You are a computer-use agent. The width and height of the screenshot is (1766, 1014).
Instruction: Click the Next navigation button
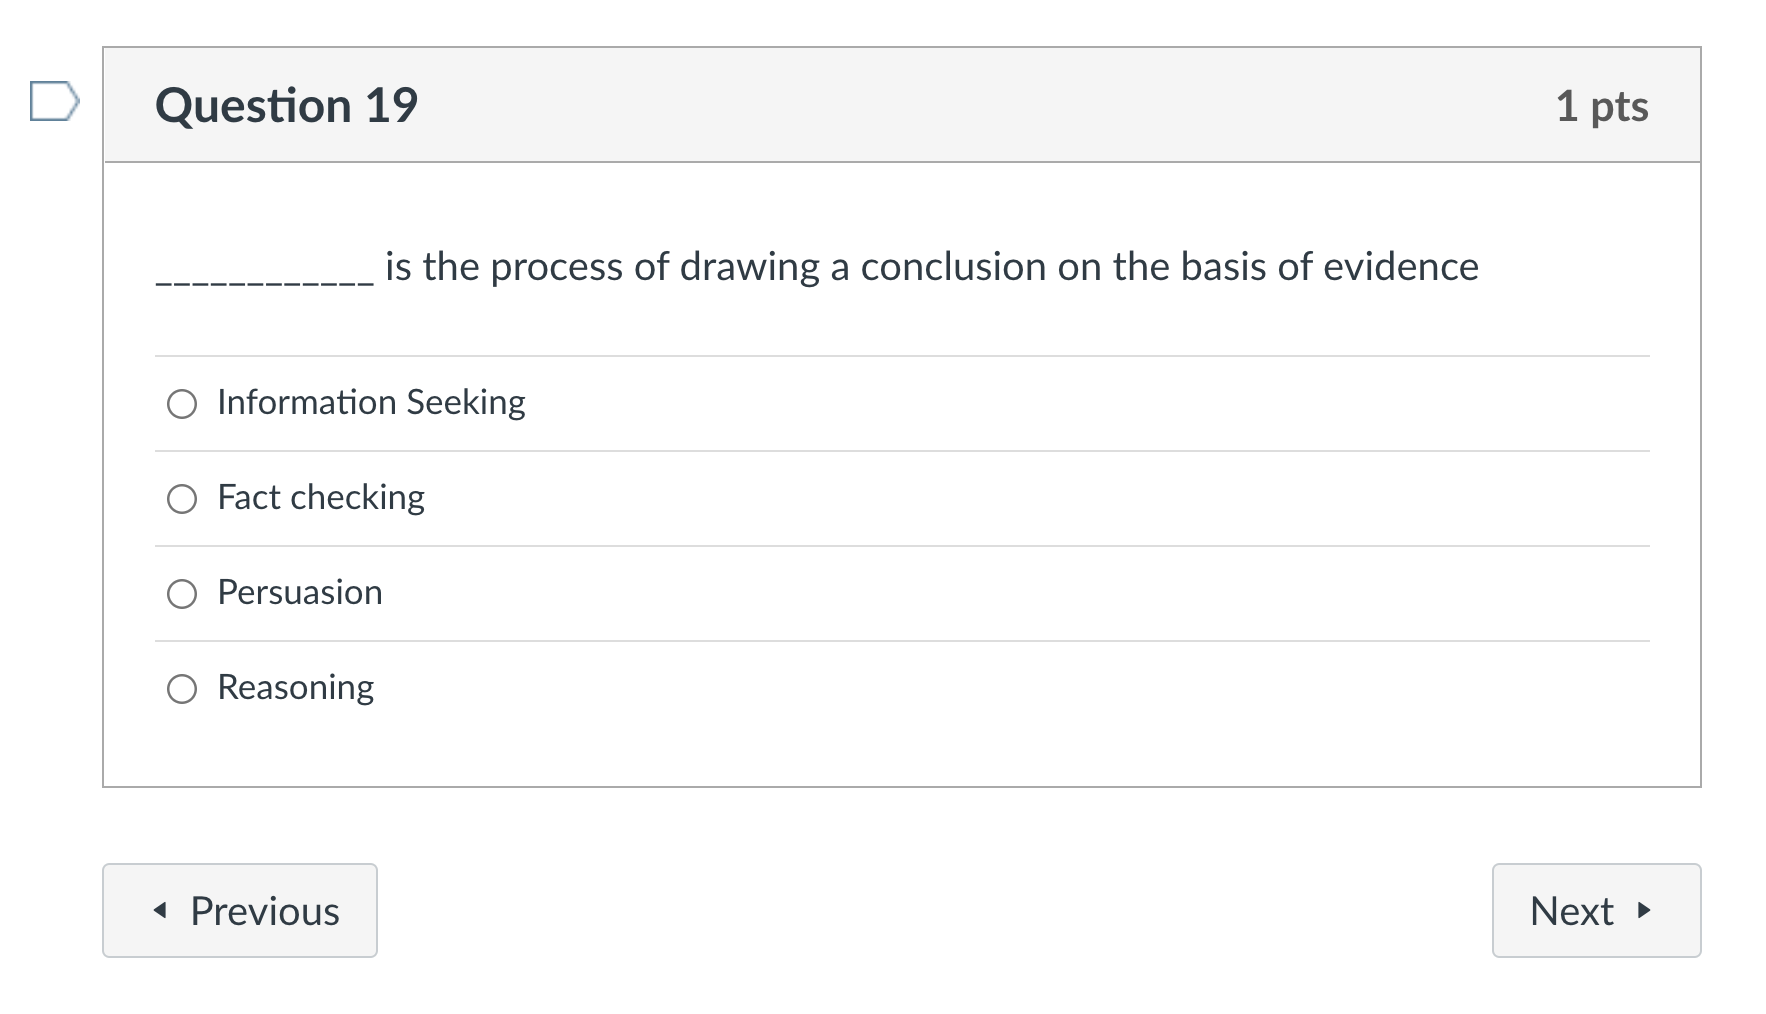1595,910
